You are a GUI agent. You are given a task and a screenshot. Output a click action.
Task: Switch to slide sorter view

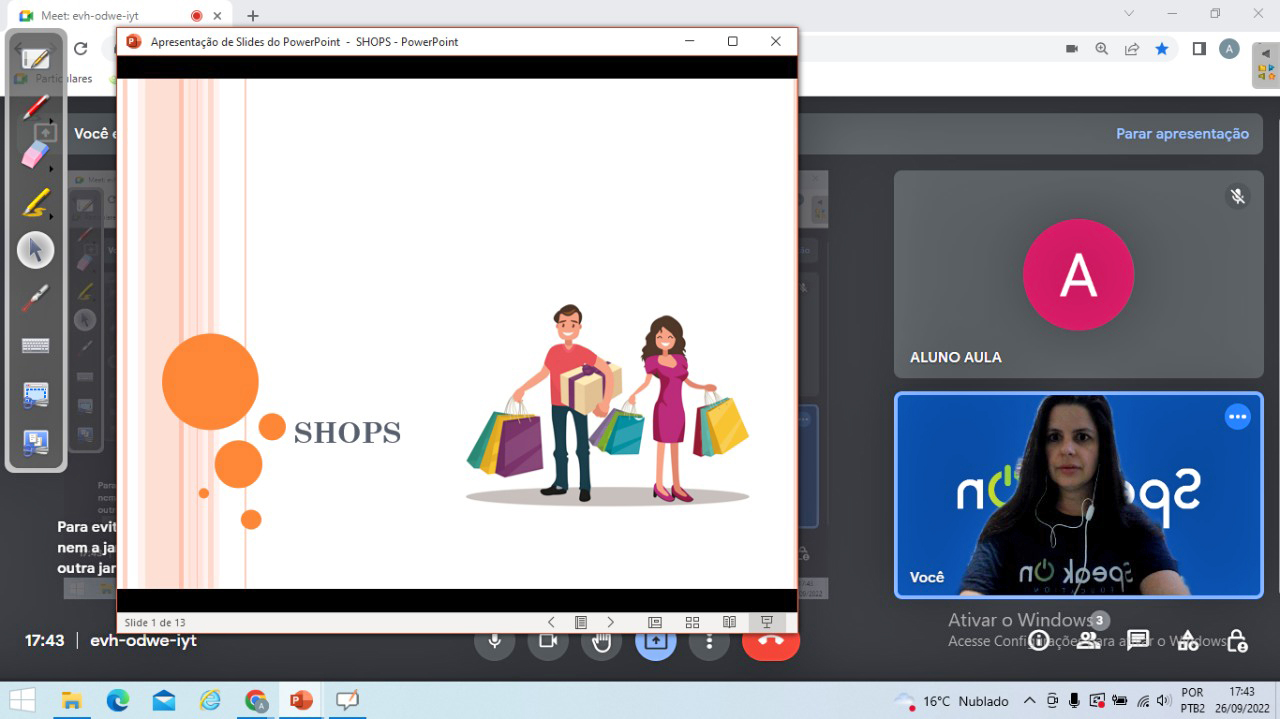pos(692,622)
